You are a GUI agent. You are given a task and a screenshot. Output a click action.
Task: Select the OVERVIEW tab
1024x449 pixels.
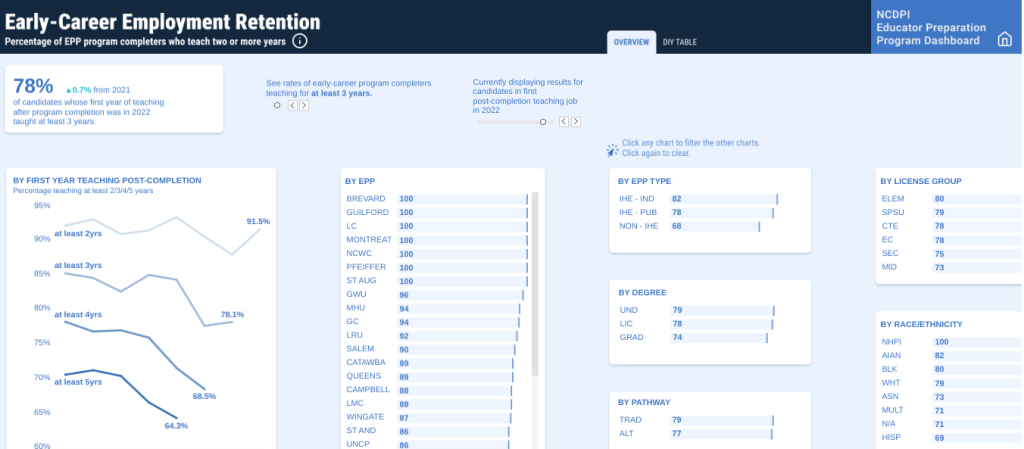[x=631, y=42]
